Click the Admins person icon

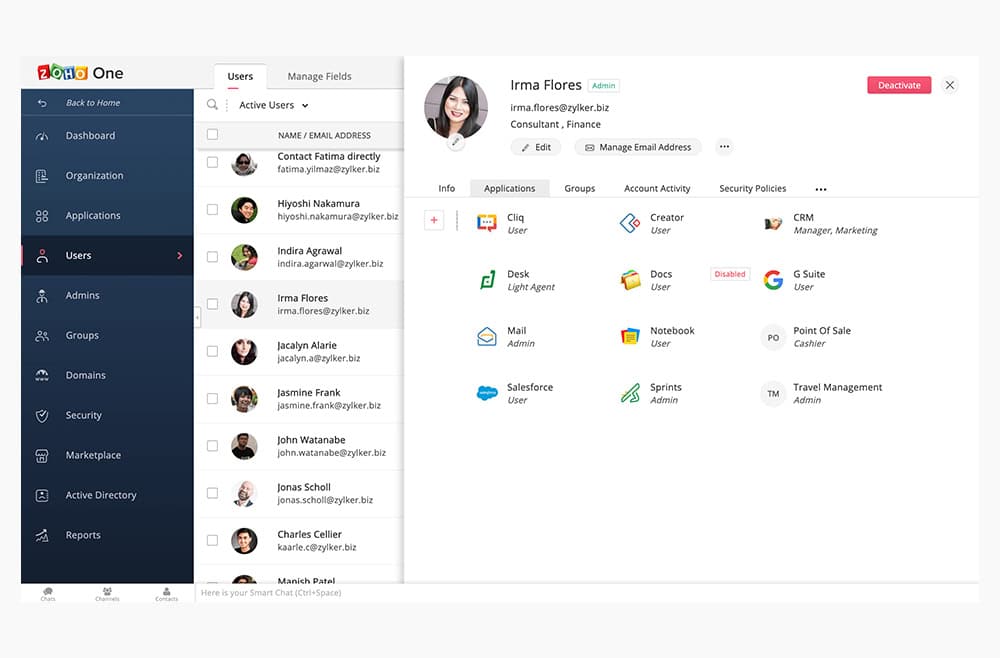[x=42, y=296]
